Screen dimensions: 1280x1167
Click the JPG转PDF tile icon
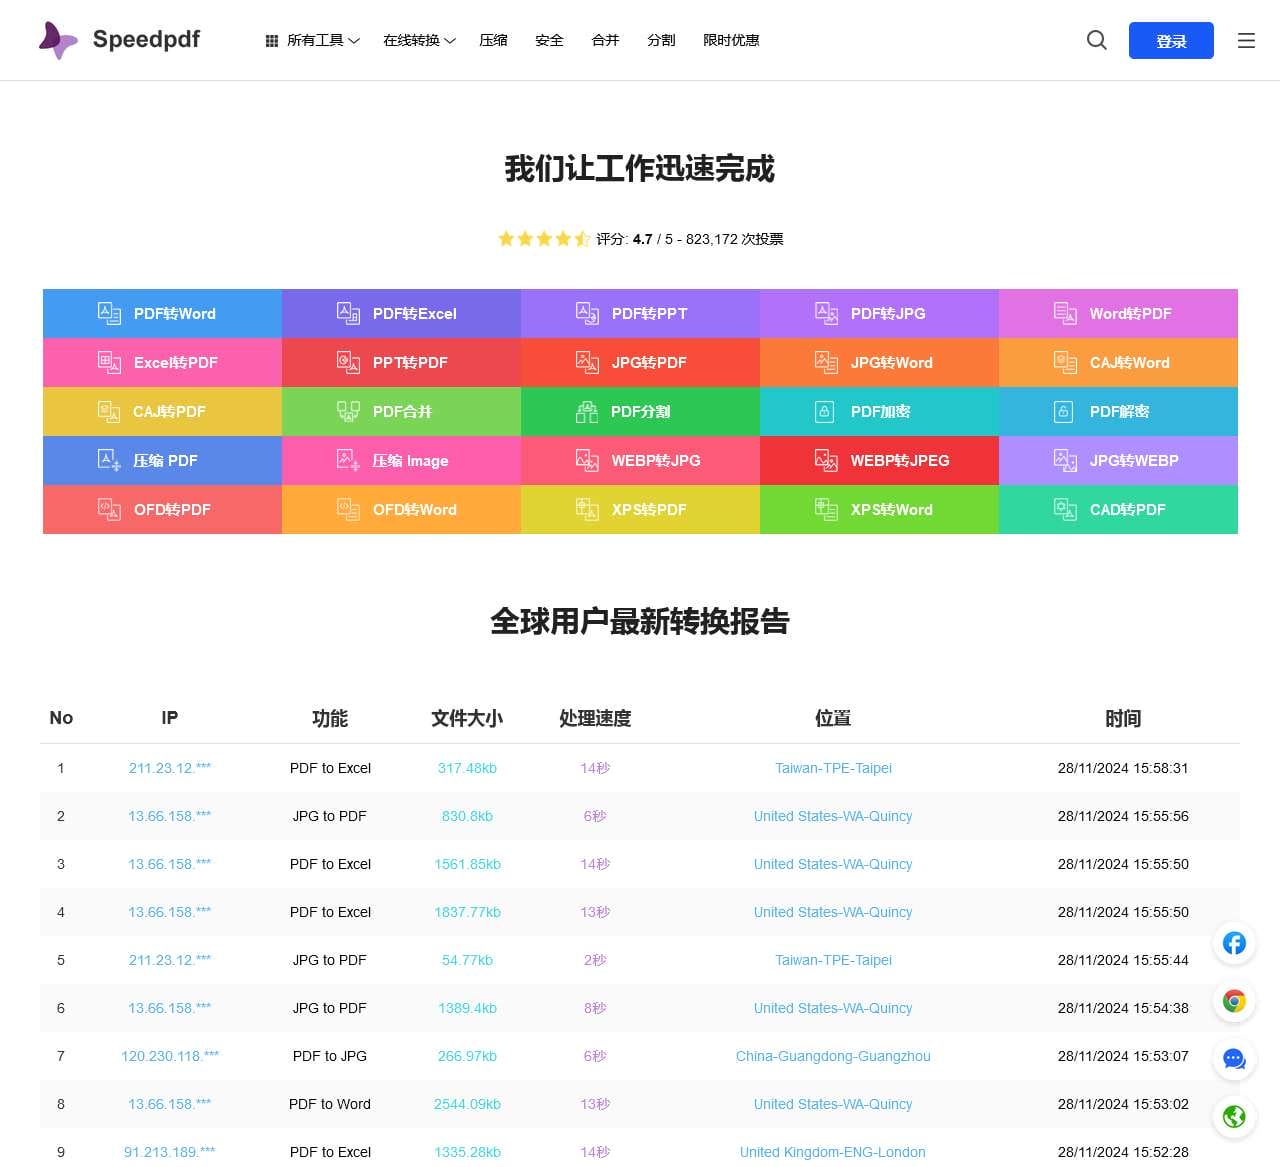(587, 362)
